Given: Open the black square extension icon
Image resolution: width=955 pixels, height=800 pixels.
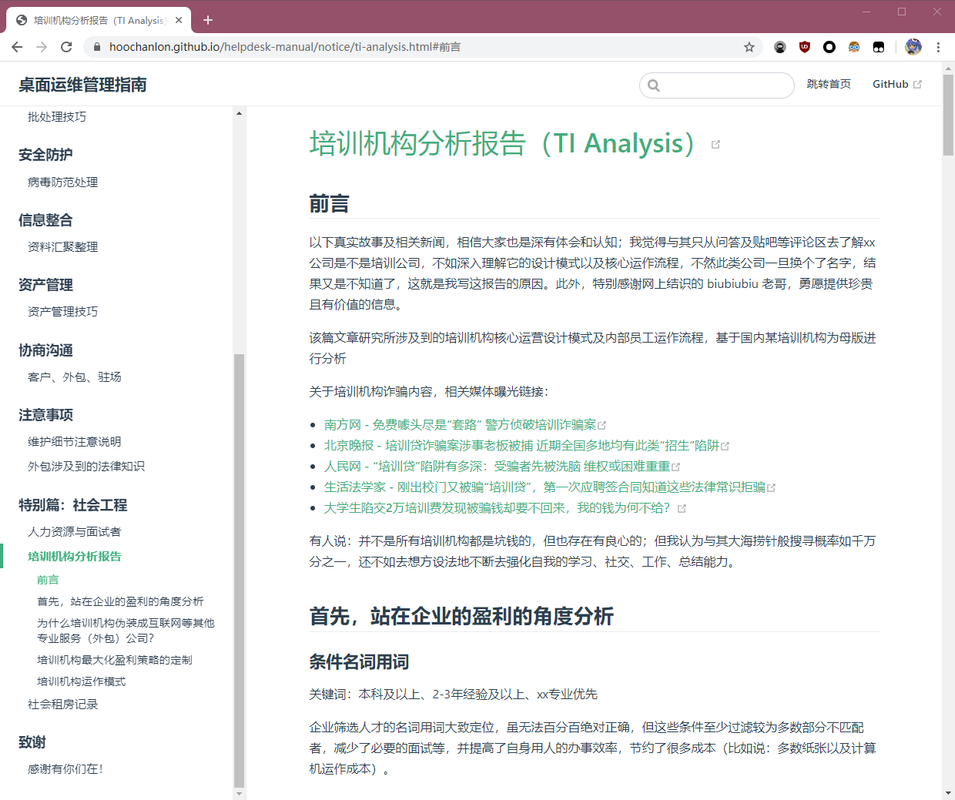Looking at the screenshot, I should [878, 47].
